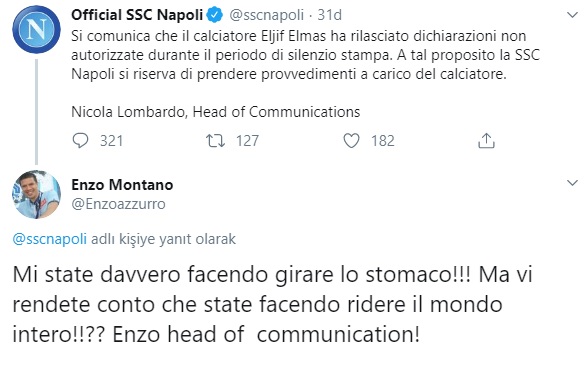View the 321 replies count
This screenshot has height=366, width=587.
[x=112, y=141]
